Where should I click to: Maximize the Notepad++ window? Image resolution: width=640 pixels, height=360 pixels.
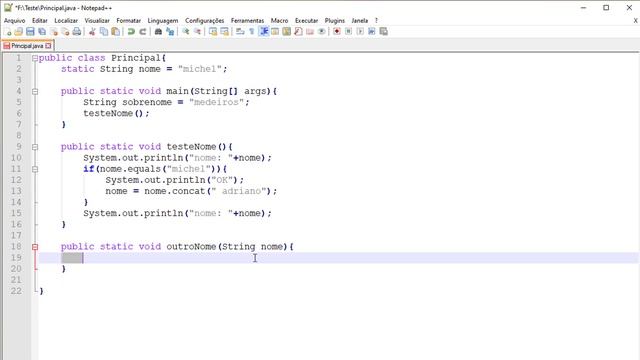pos(607,8)
